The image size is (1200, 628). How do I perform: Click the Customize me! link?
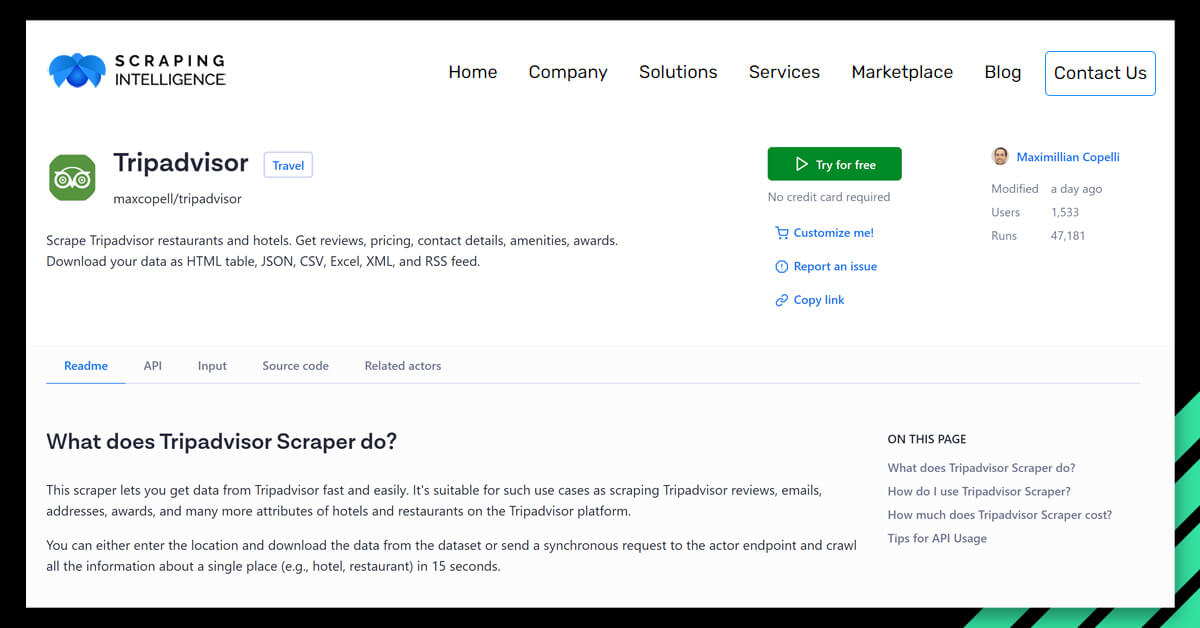[834, 233]
